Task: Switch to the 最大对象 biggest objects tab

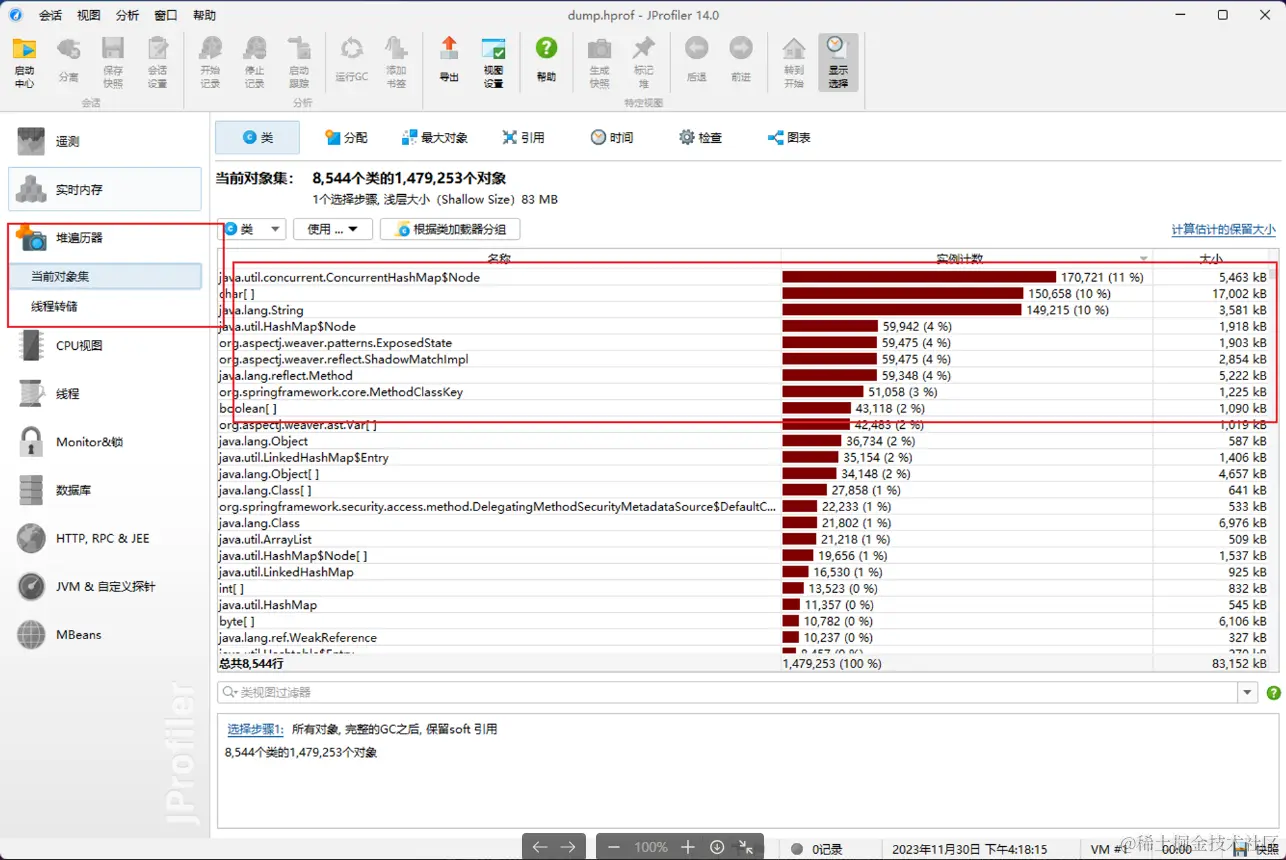Action: pos(435,138)
